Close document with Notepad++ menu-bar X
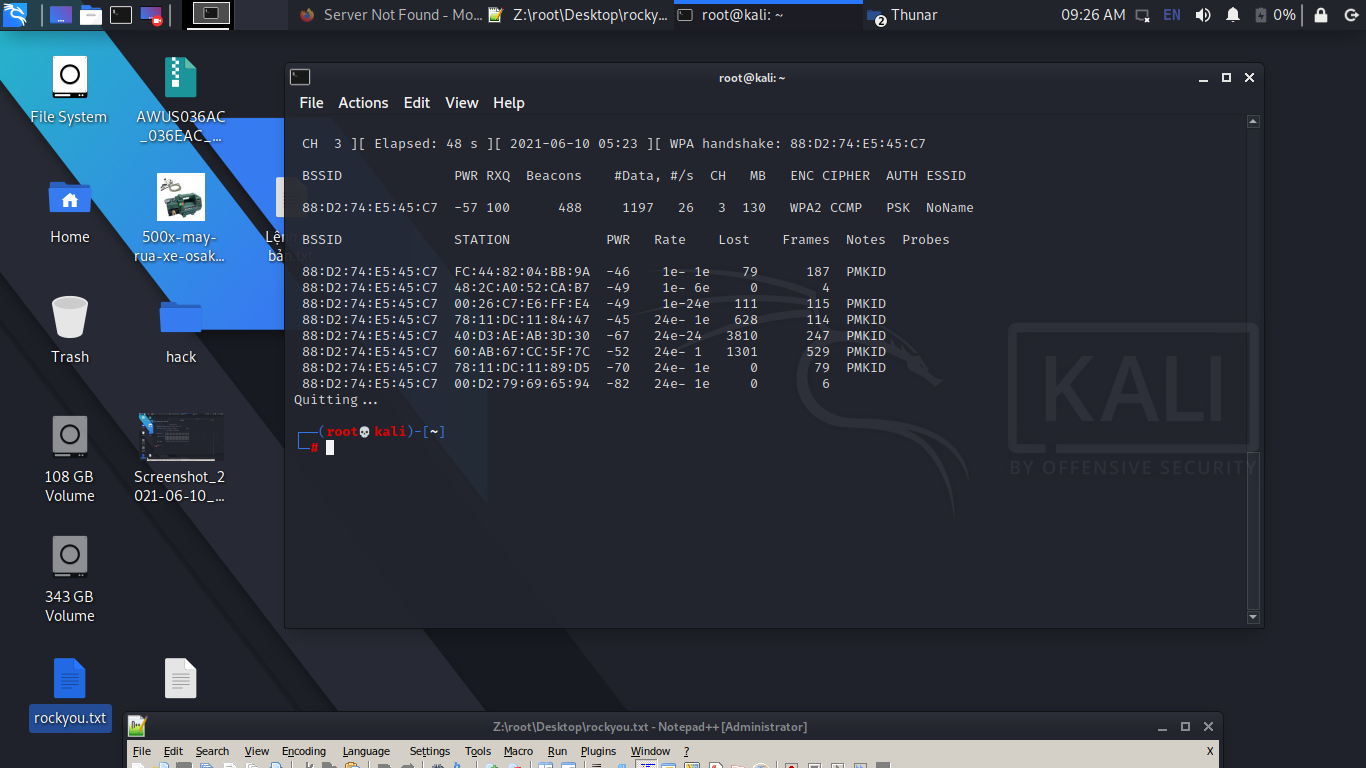This screenshot has height=768, width=1366. coord(1210,751)
